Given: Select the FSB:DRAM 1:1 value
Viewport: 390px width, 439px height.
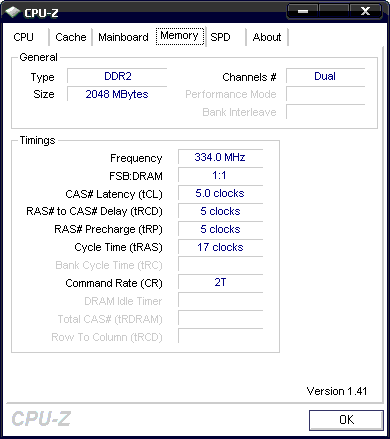Looking at the screenshot, I should tap(220, 175).
